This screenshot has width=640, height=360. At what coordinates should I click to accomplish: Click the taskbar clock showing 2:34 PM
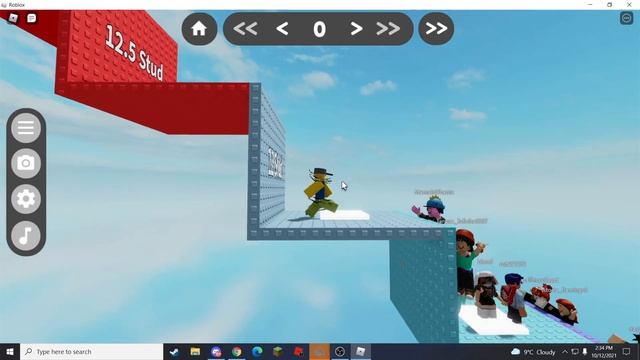click(x=604, y=352)
